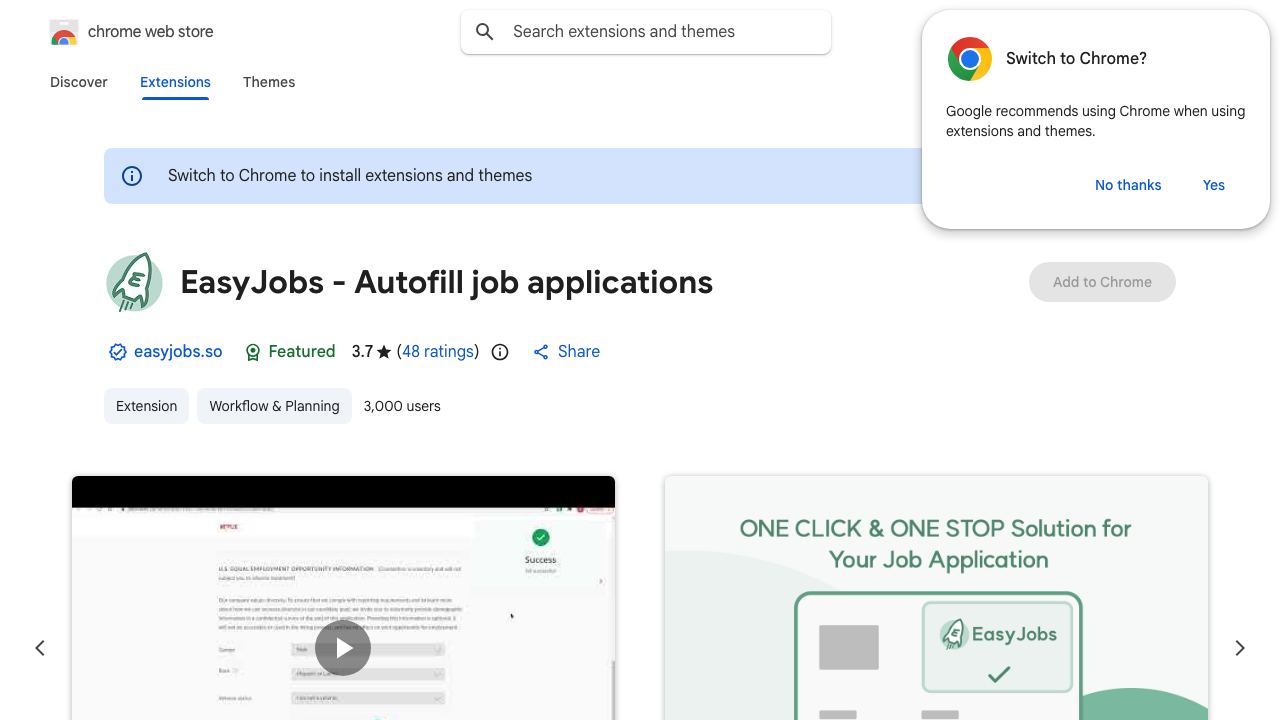The image size is (1280, 720).
Task: Play the EasyJobs demo video
Action: tap(343, 648)
